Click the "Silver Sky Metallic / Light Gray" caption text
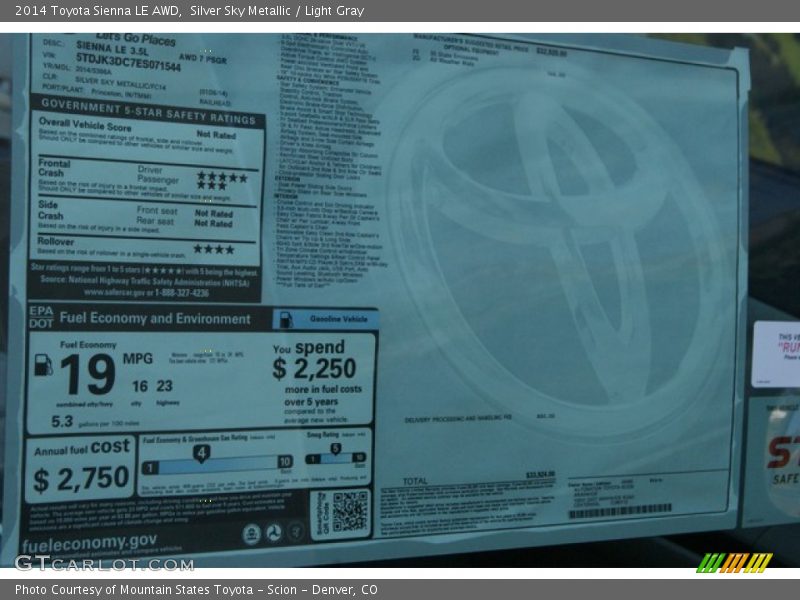This screenshot has height=600, width=800. click(277, 11)
